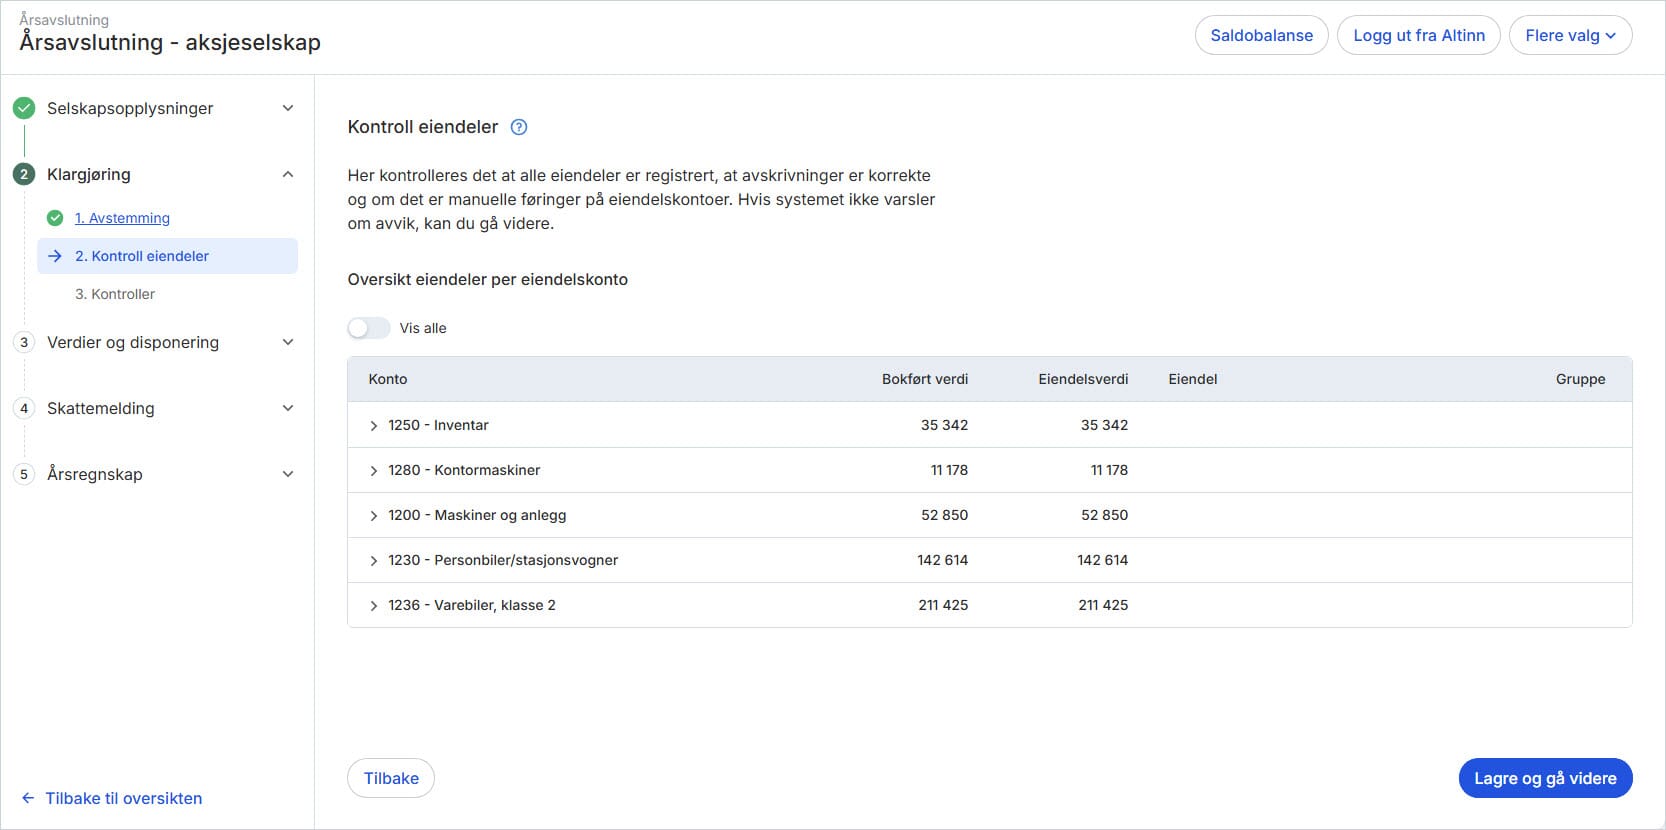Click the Saldobalanse button
This screenshot has height=830, width=1666.
tap(1261, 35)
